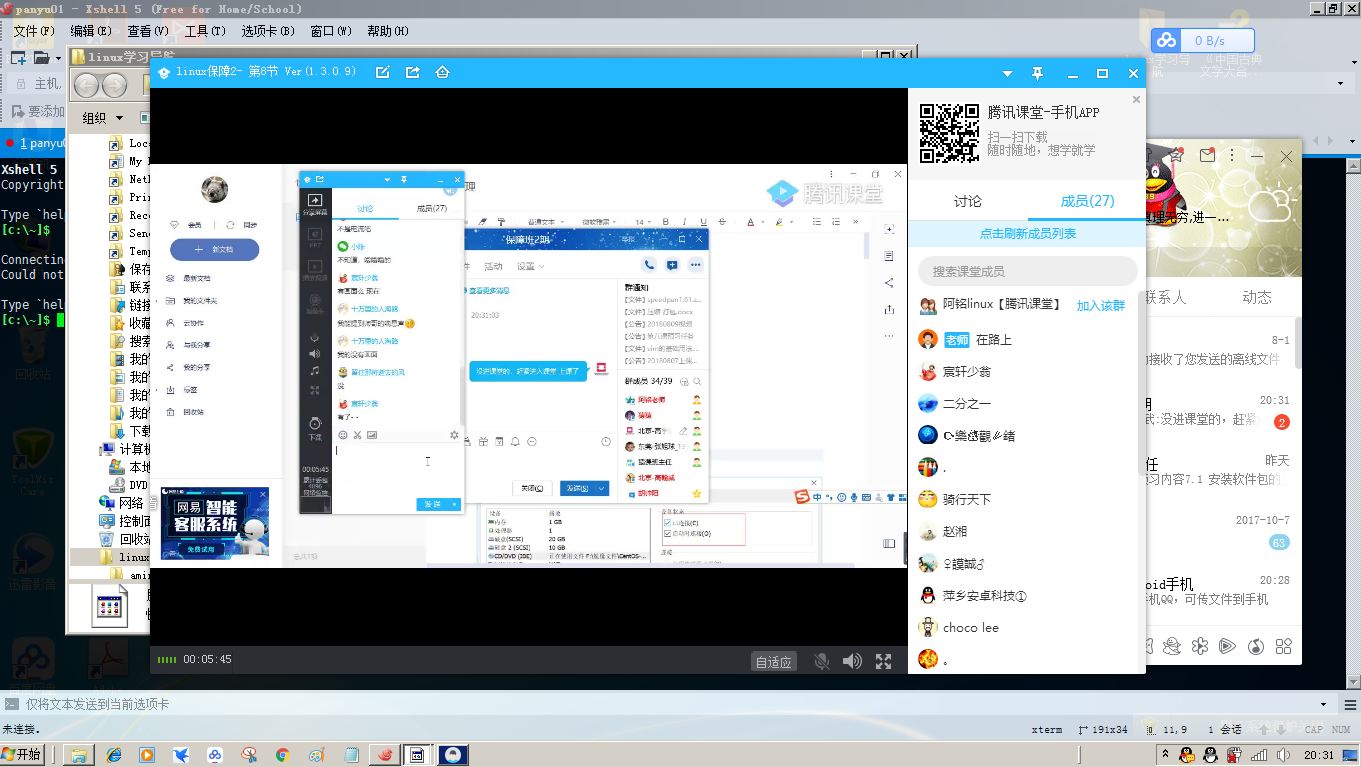Screen dimensions: 1361x767
Task: Expand the Xshell compose bar dropdown arrow
Action: (1323, 704)
